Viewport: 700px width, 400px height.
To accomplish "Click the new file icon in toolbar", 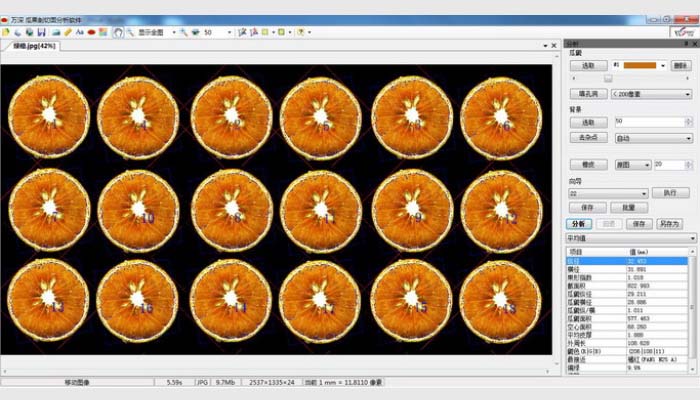I will tap(7, 32).
